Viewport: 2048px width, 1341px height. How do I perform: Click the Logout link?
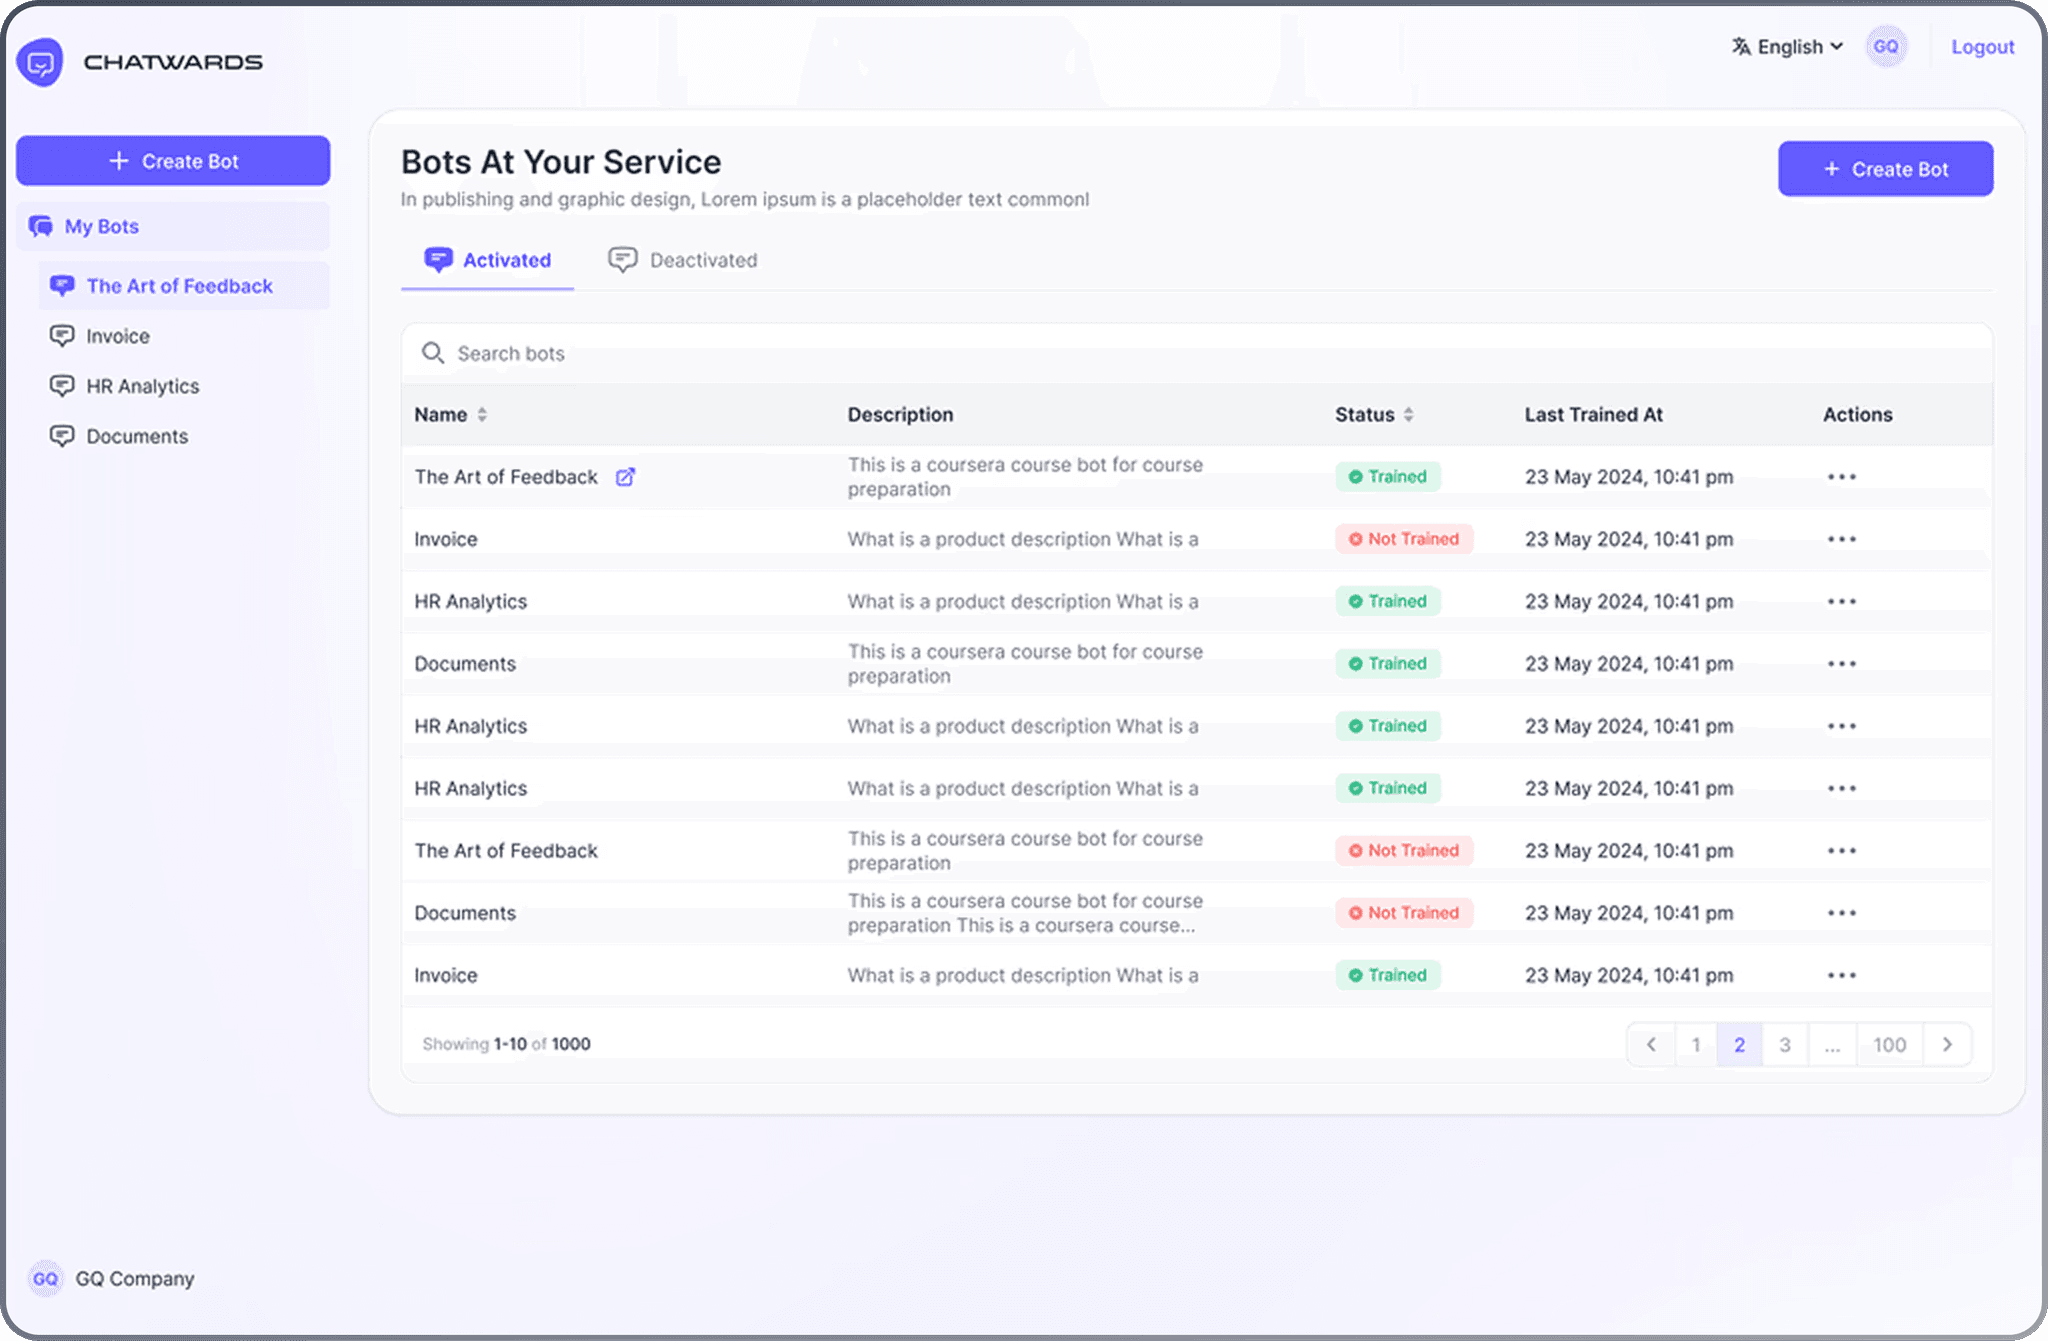pos(1982,47)
